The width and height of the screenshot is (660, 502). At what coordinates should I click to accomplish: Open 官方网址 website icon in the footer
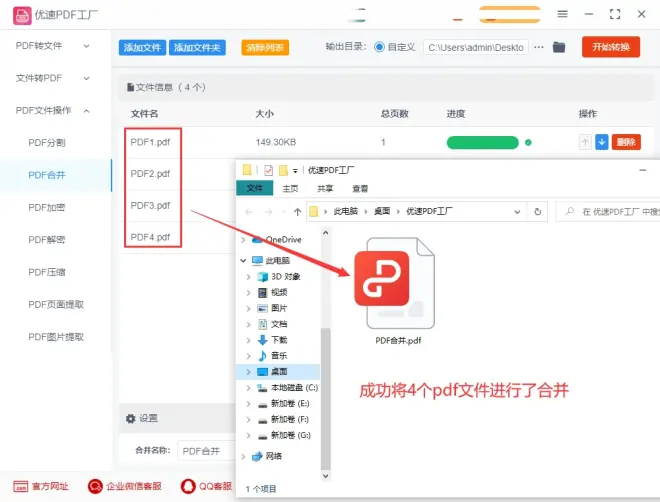pyautogui.click(x=21, y=486)
